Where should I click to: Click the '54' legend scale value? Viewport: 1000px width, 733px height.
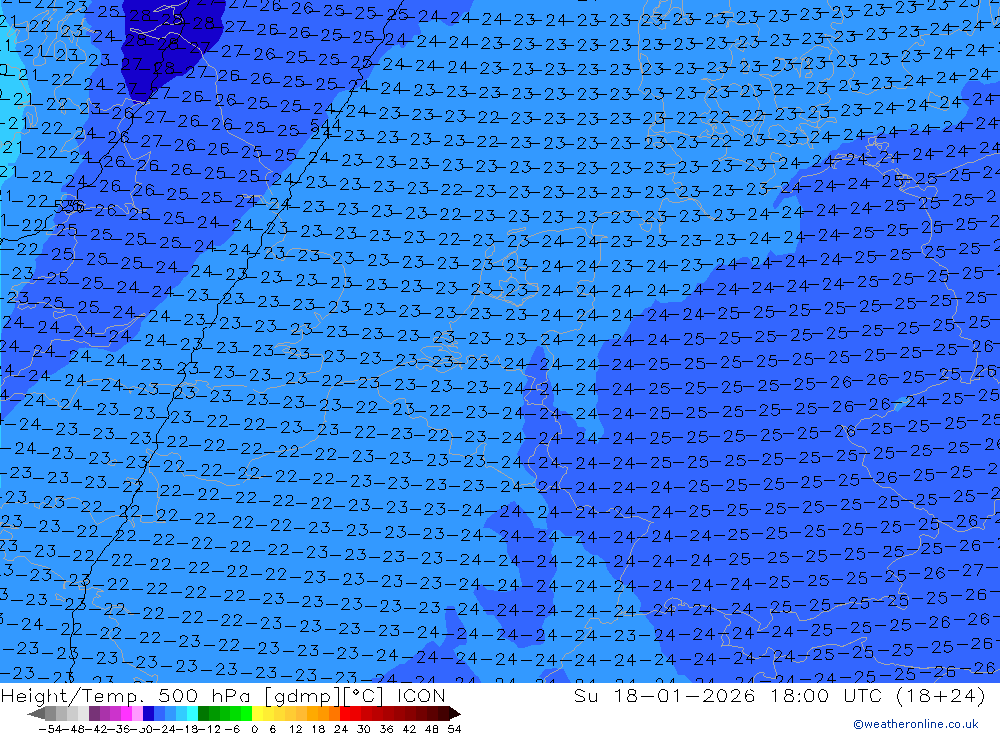454,729
